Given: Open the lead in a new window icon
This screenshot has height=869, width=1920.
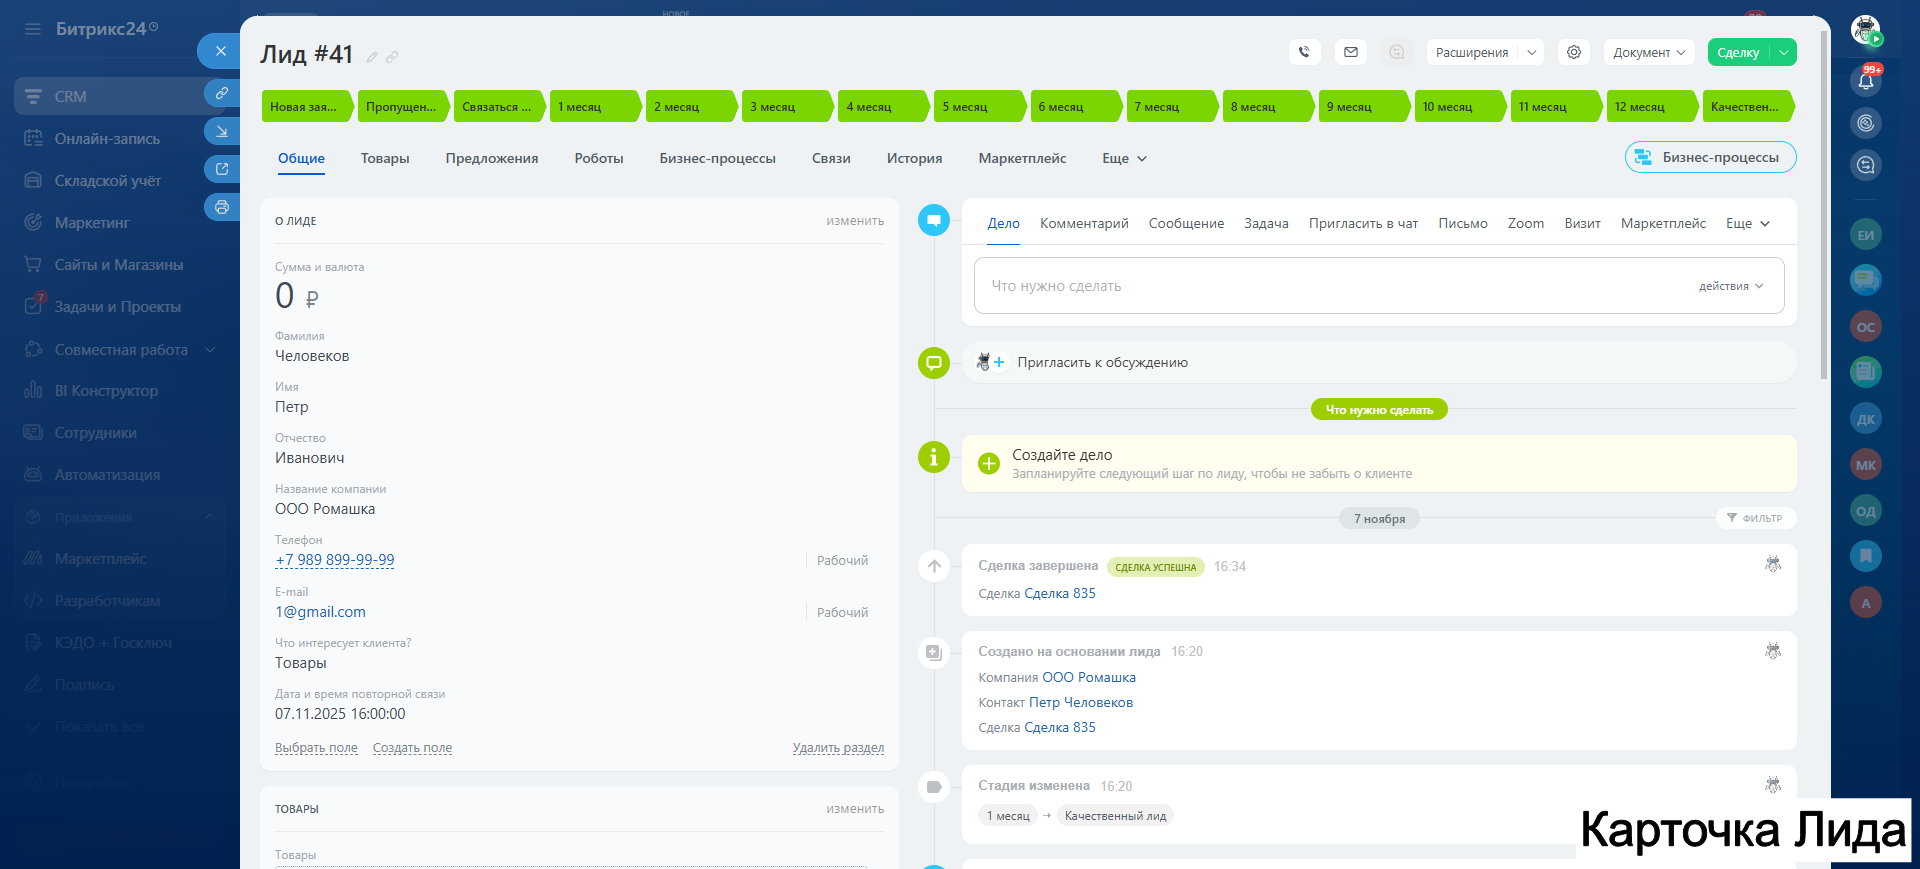Looking at the screenshot, I should 221,169.
